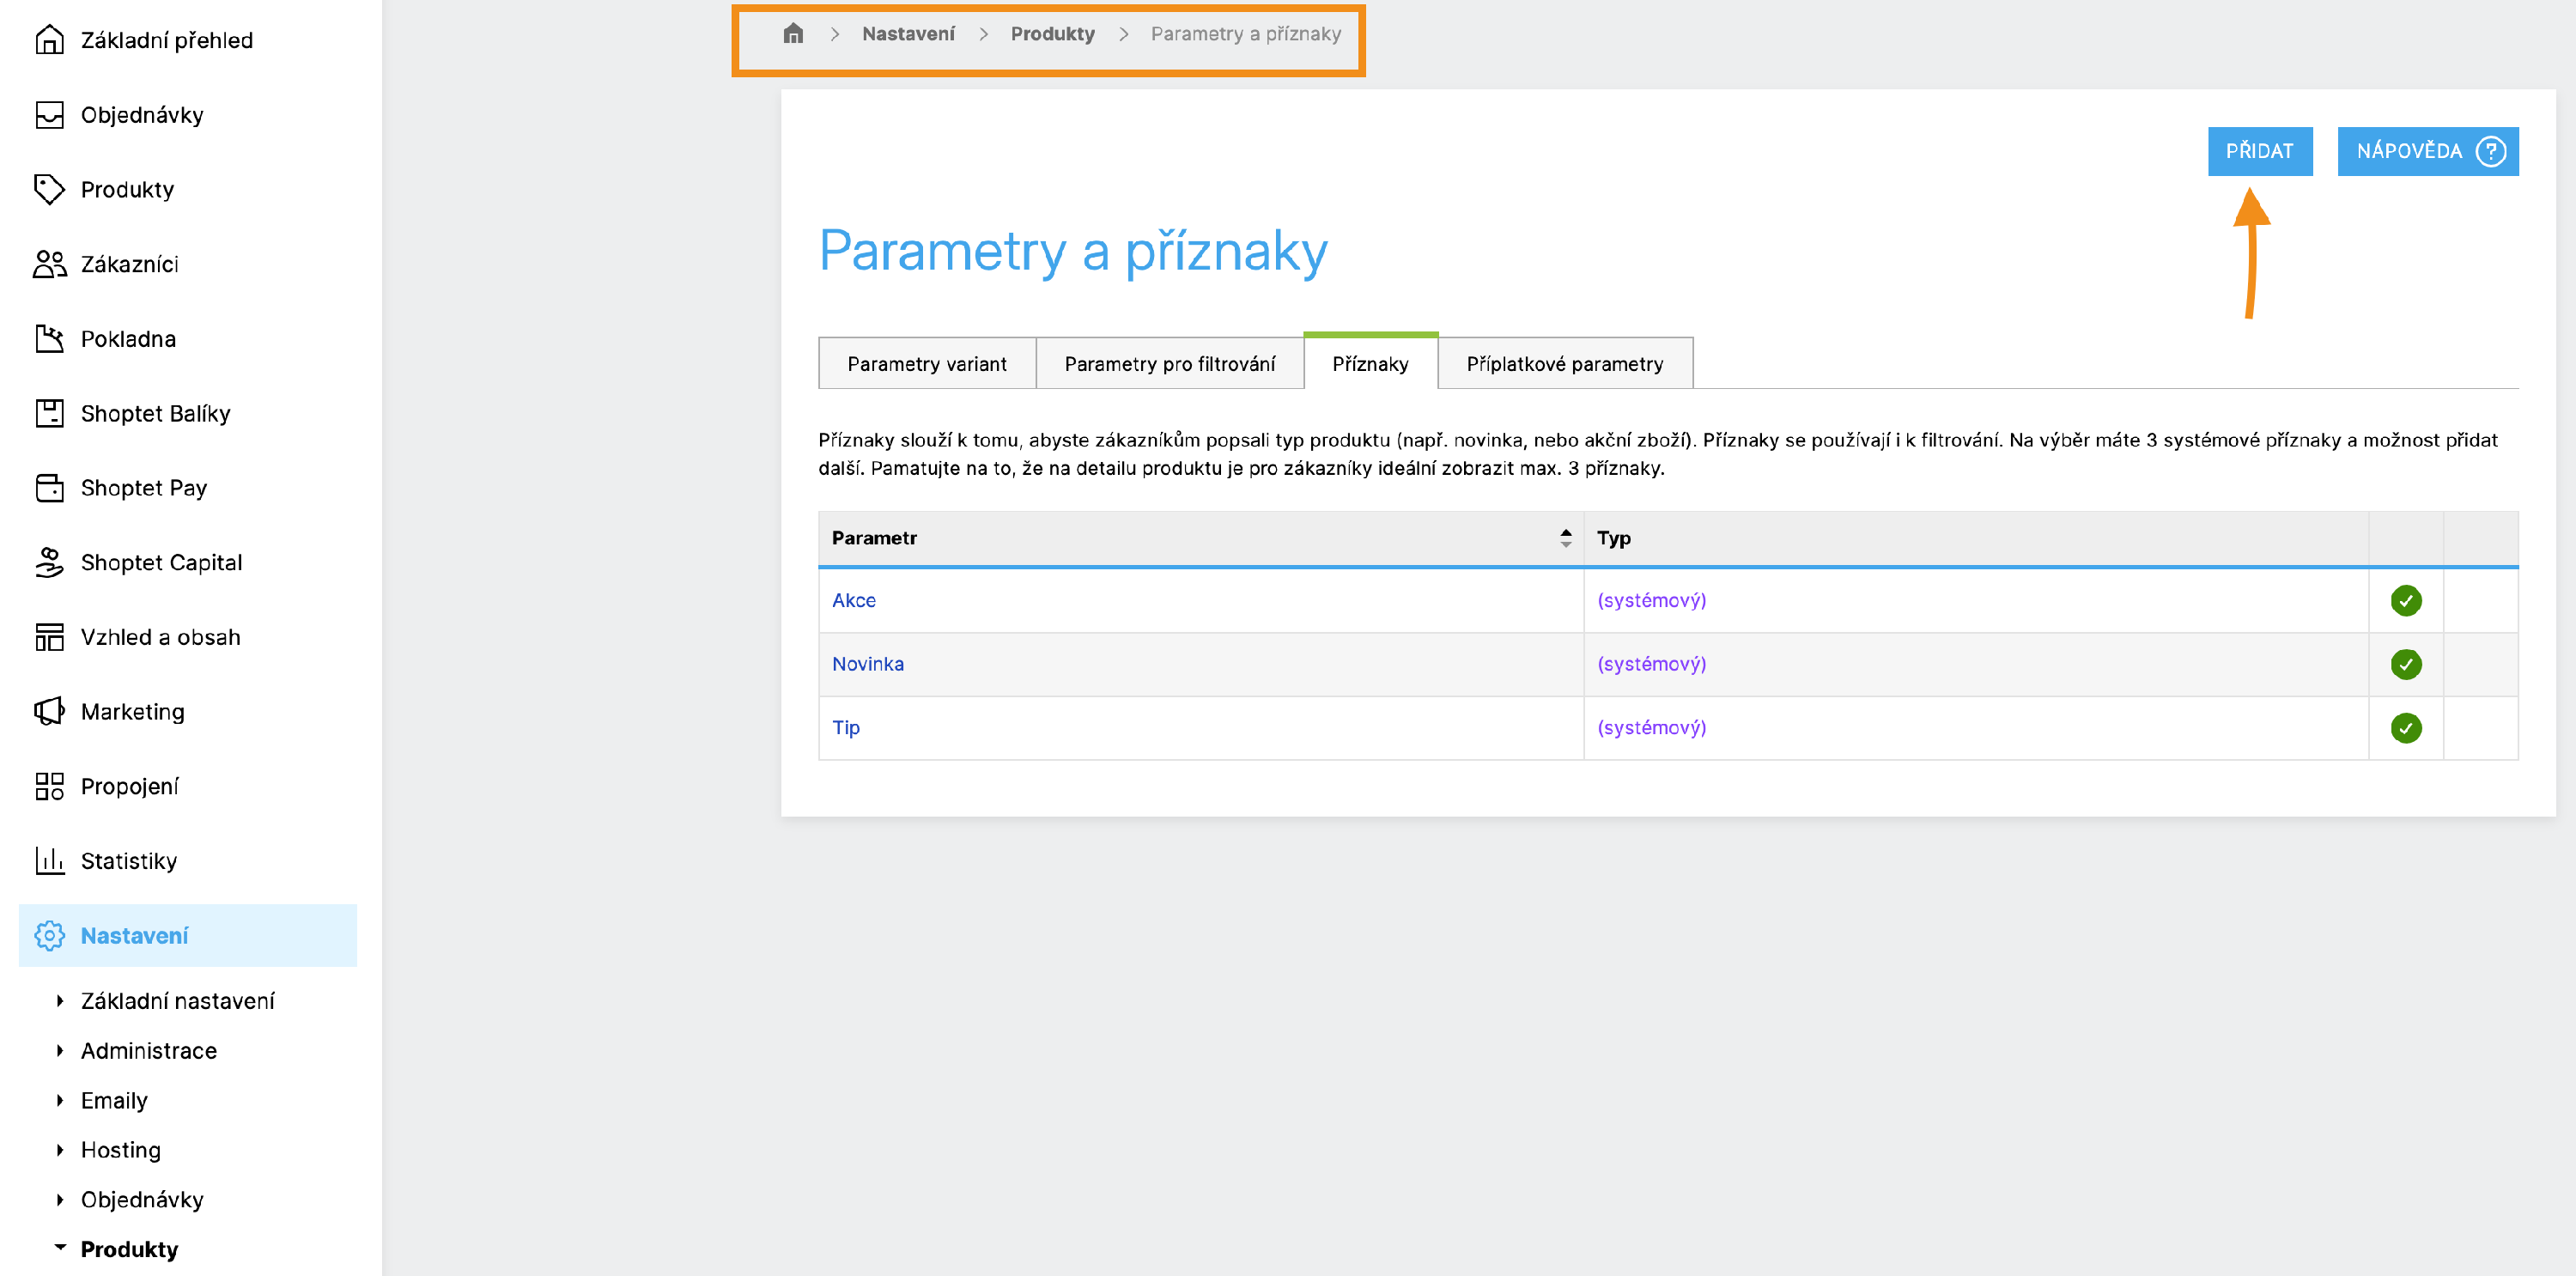Open Objednávky inbox icon in sidebar
This screenshot has width=2576, height=1276.
point(49,115)
